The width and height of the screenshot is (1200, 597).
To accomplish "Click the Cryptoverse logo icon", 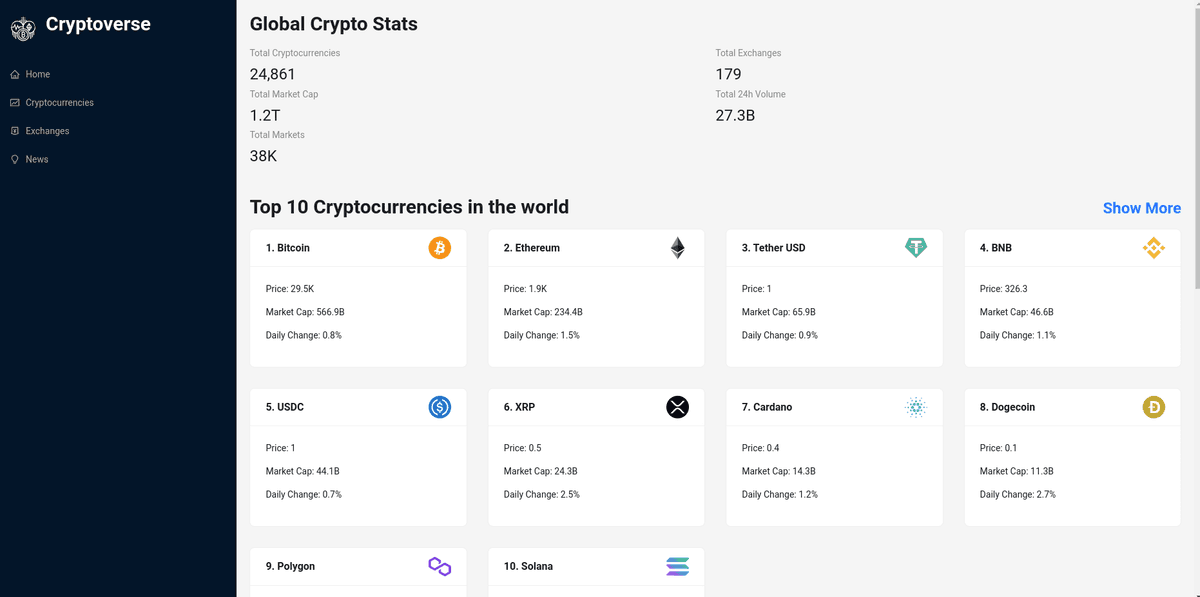I will [x=23, y=29].
